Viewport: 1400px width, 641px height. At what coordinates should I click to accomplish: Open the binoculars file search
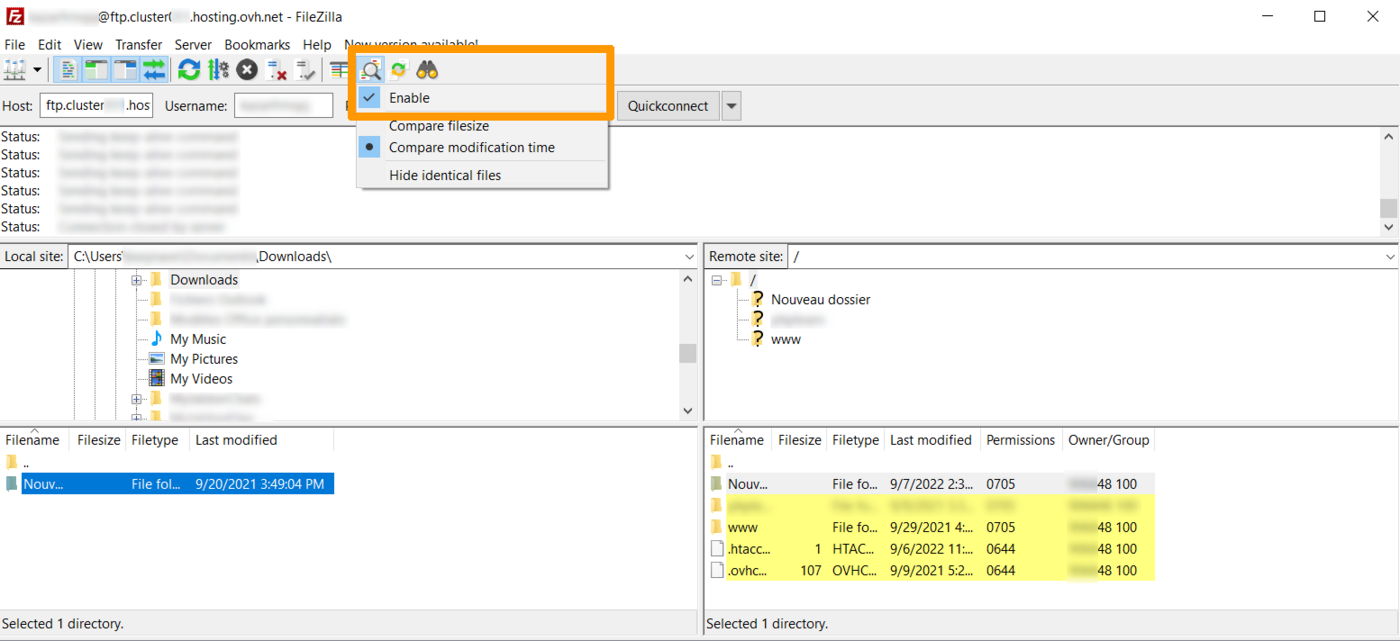427,70
